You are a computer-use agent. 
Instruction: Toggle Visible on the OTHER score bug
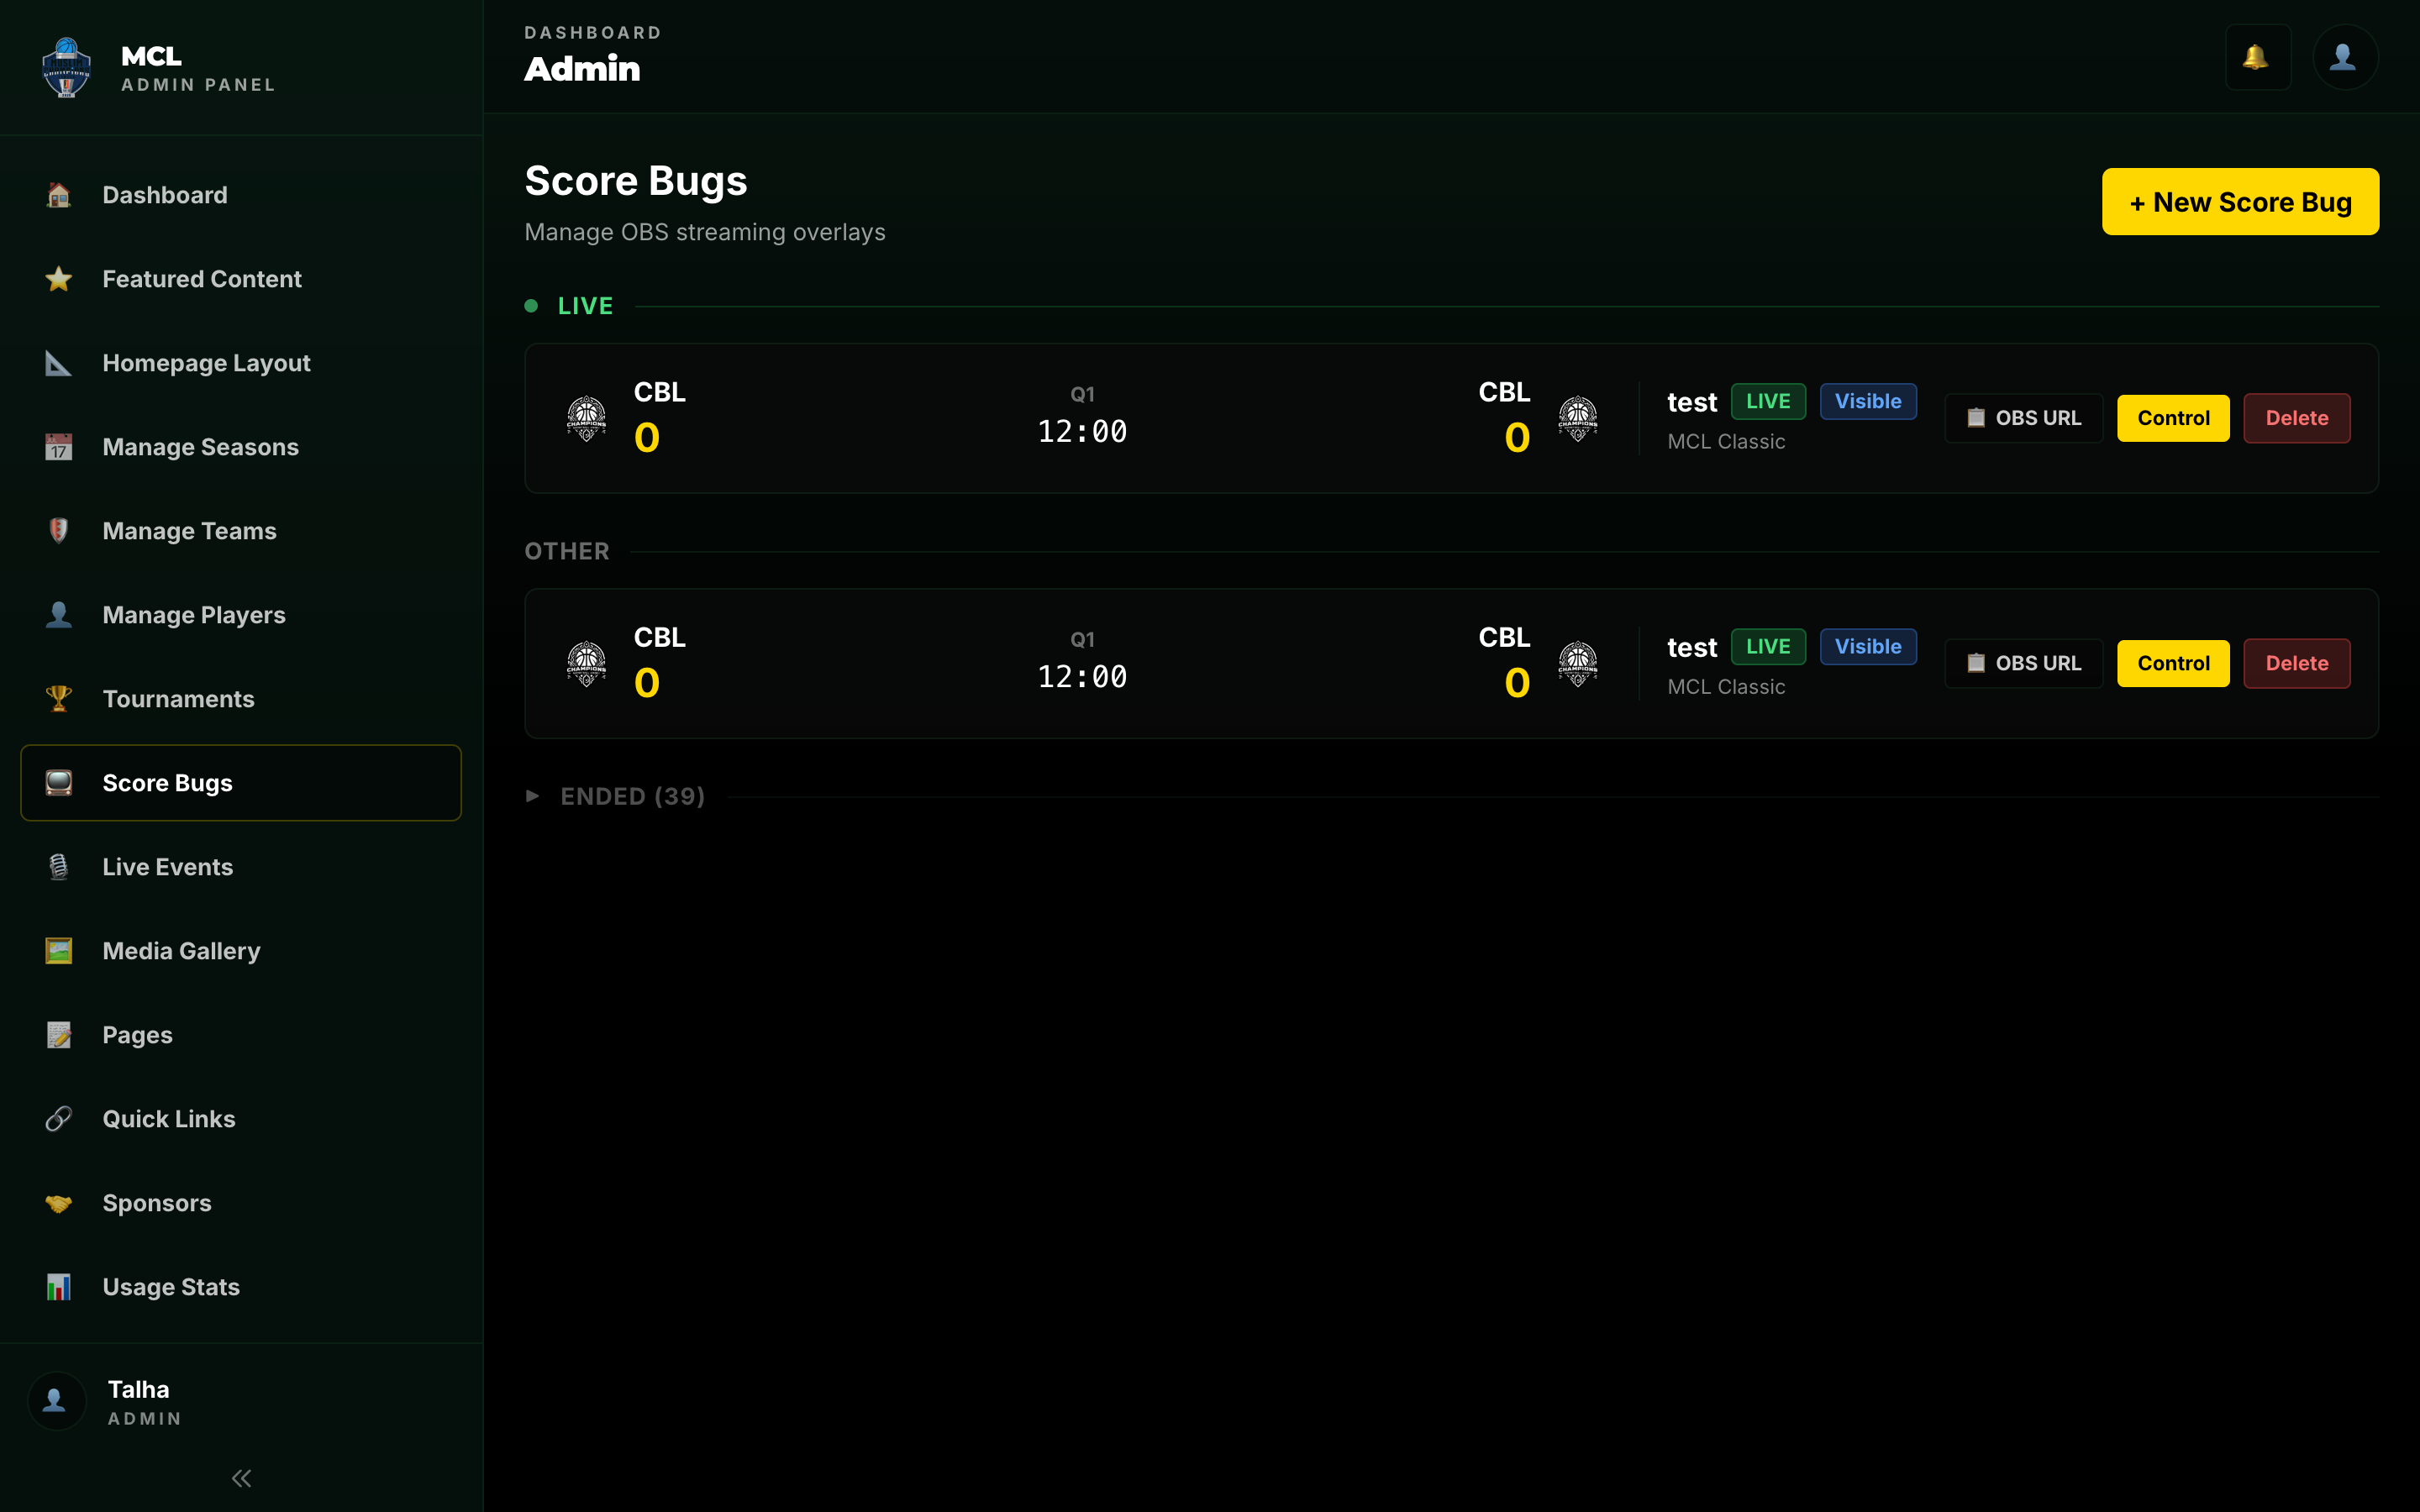[x=1867, y=646]
